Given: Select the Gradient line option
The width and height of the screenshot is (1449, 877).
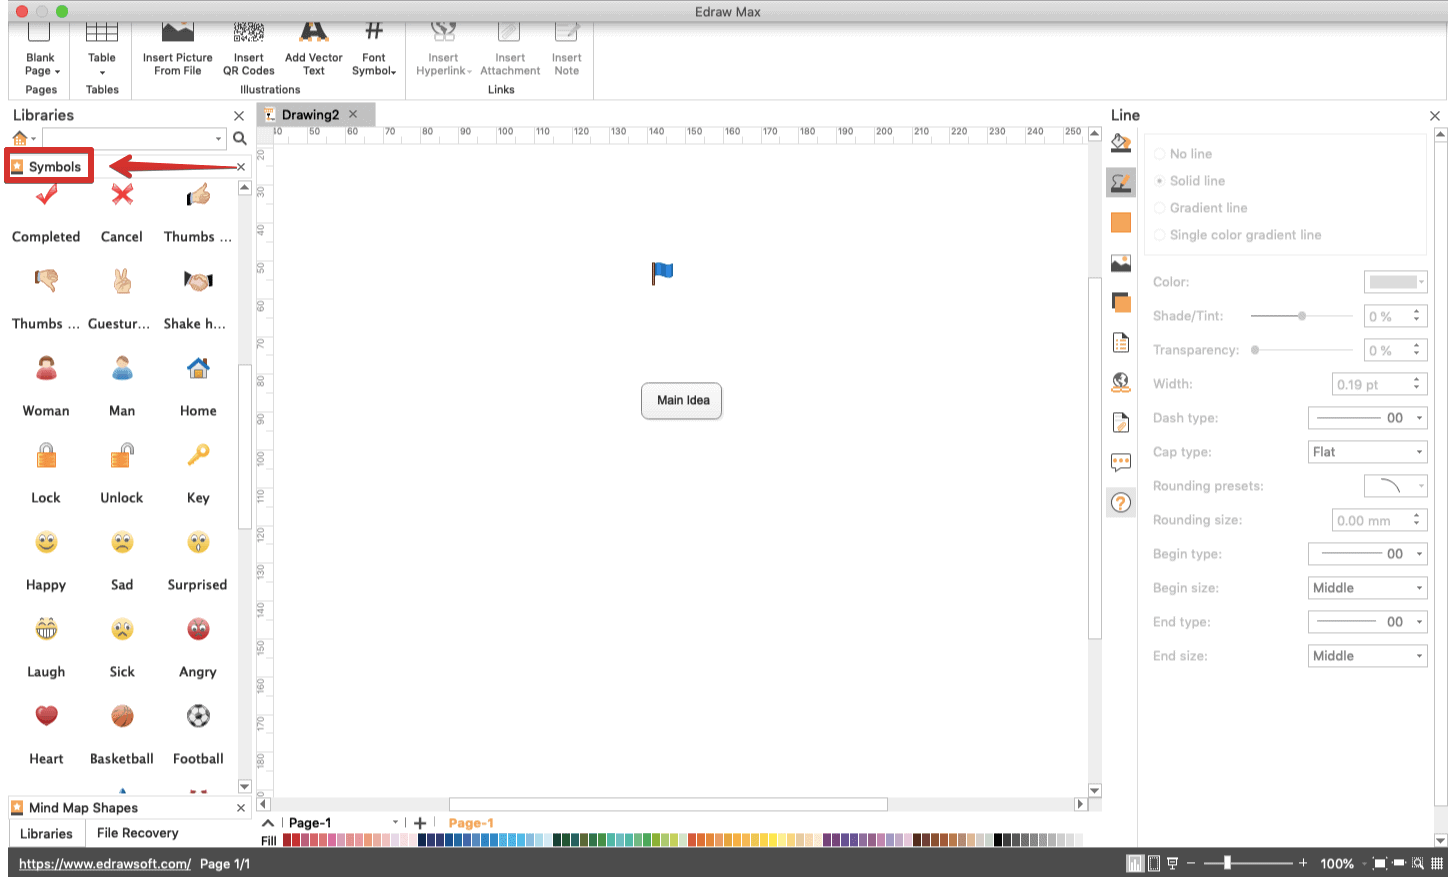Looking at the screenshot, I should (x=1160, y=207).
